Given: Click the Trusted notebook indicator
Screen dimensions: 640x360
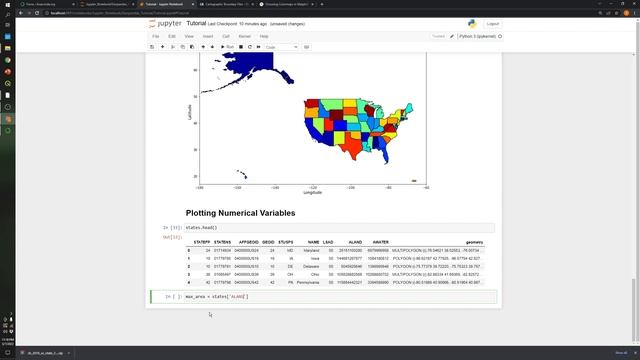Looking at the screenshot, I should point(438,36).
